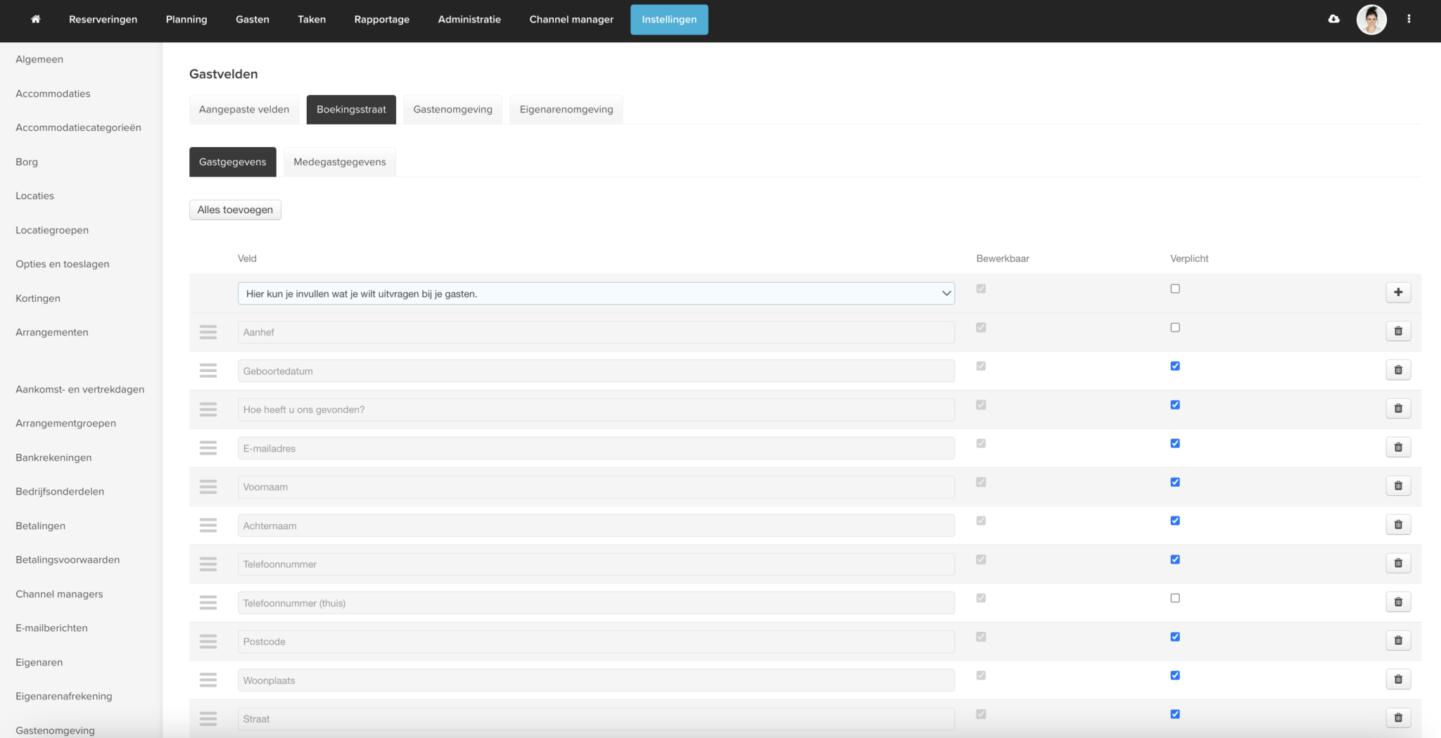Open Opties en toeslagen in sidebar

point(62,264)
